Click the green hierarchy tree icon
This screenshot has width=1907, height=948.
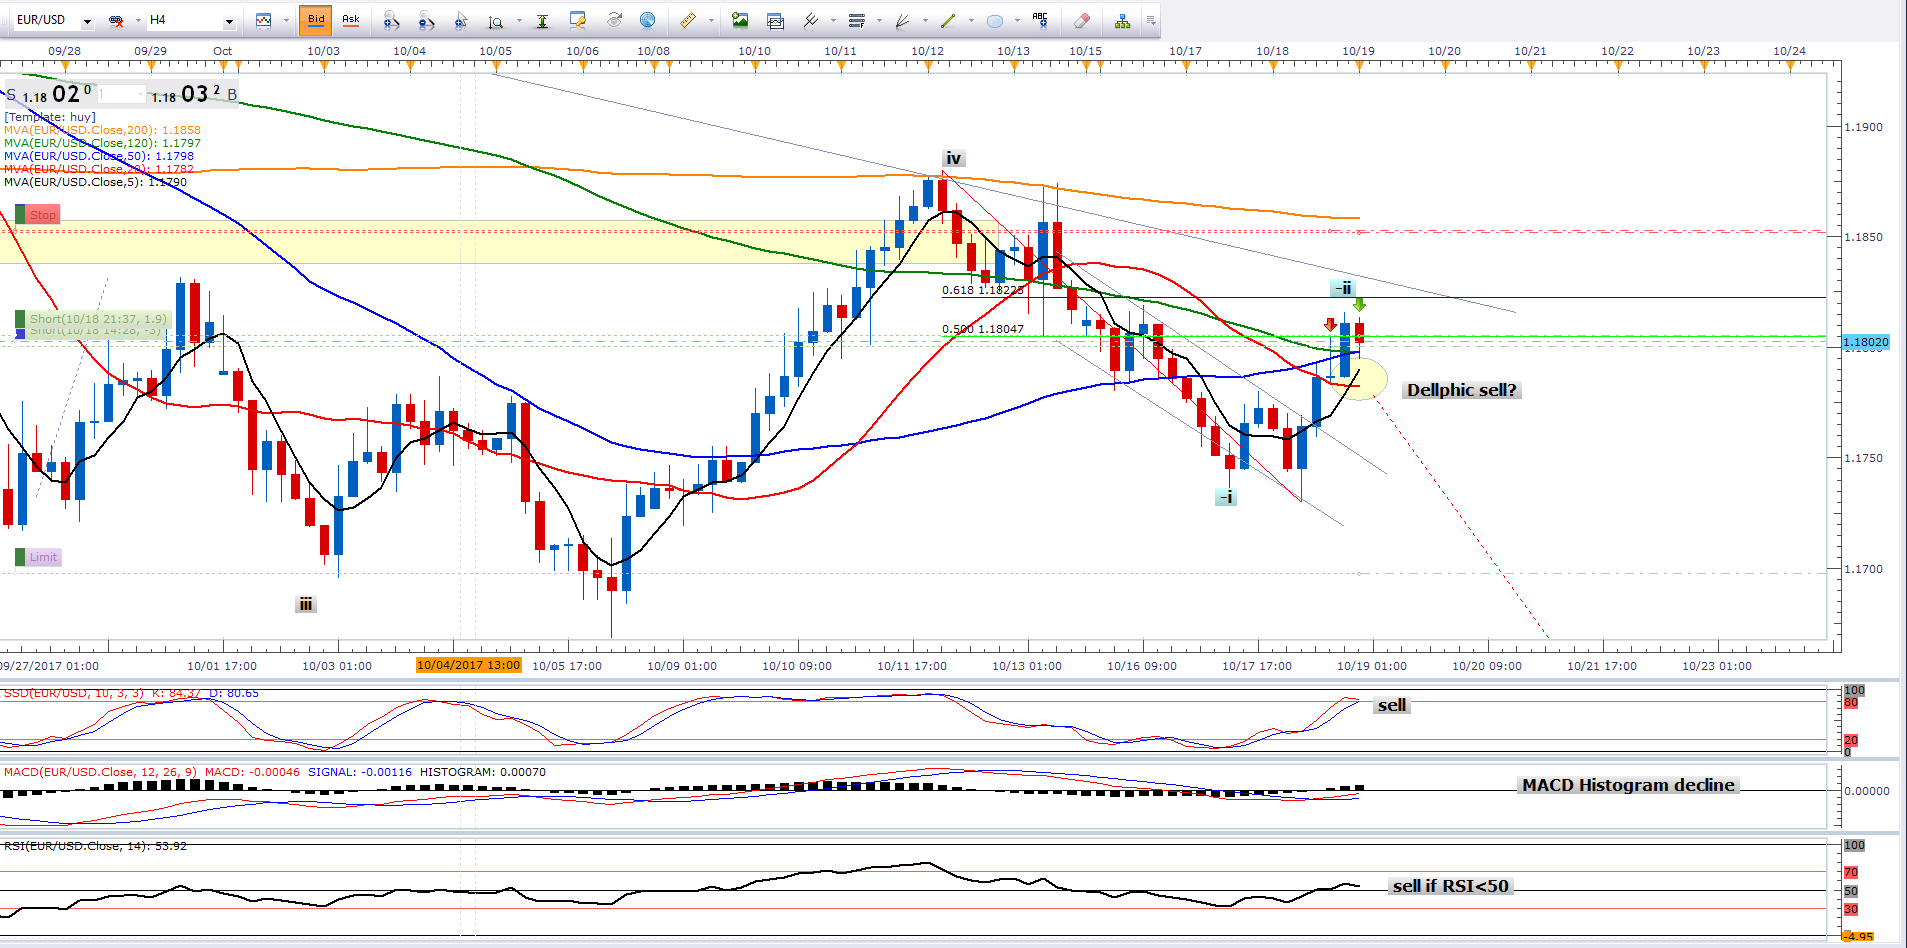(x=1122, y=20)
